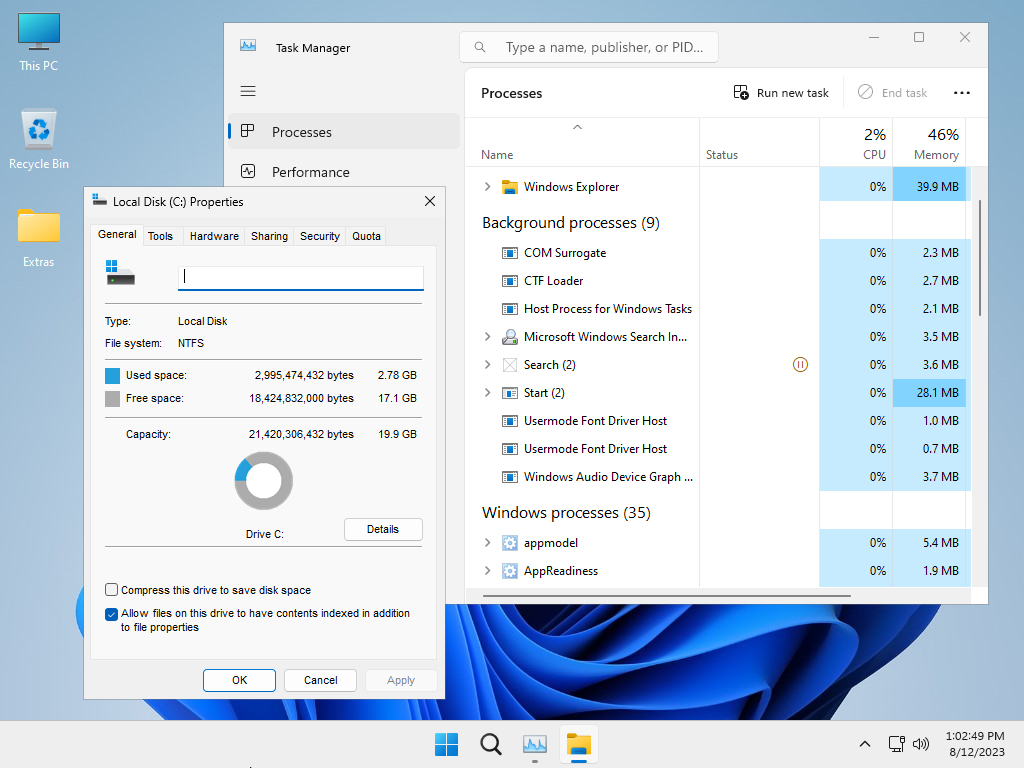Click the Details button for Drive C
The width and height of the screenshot is (1024, 768).
(383, 529)
